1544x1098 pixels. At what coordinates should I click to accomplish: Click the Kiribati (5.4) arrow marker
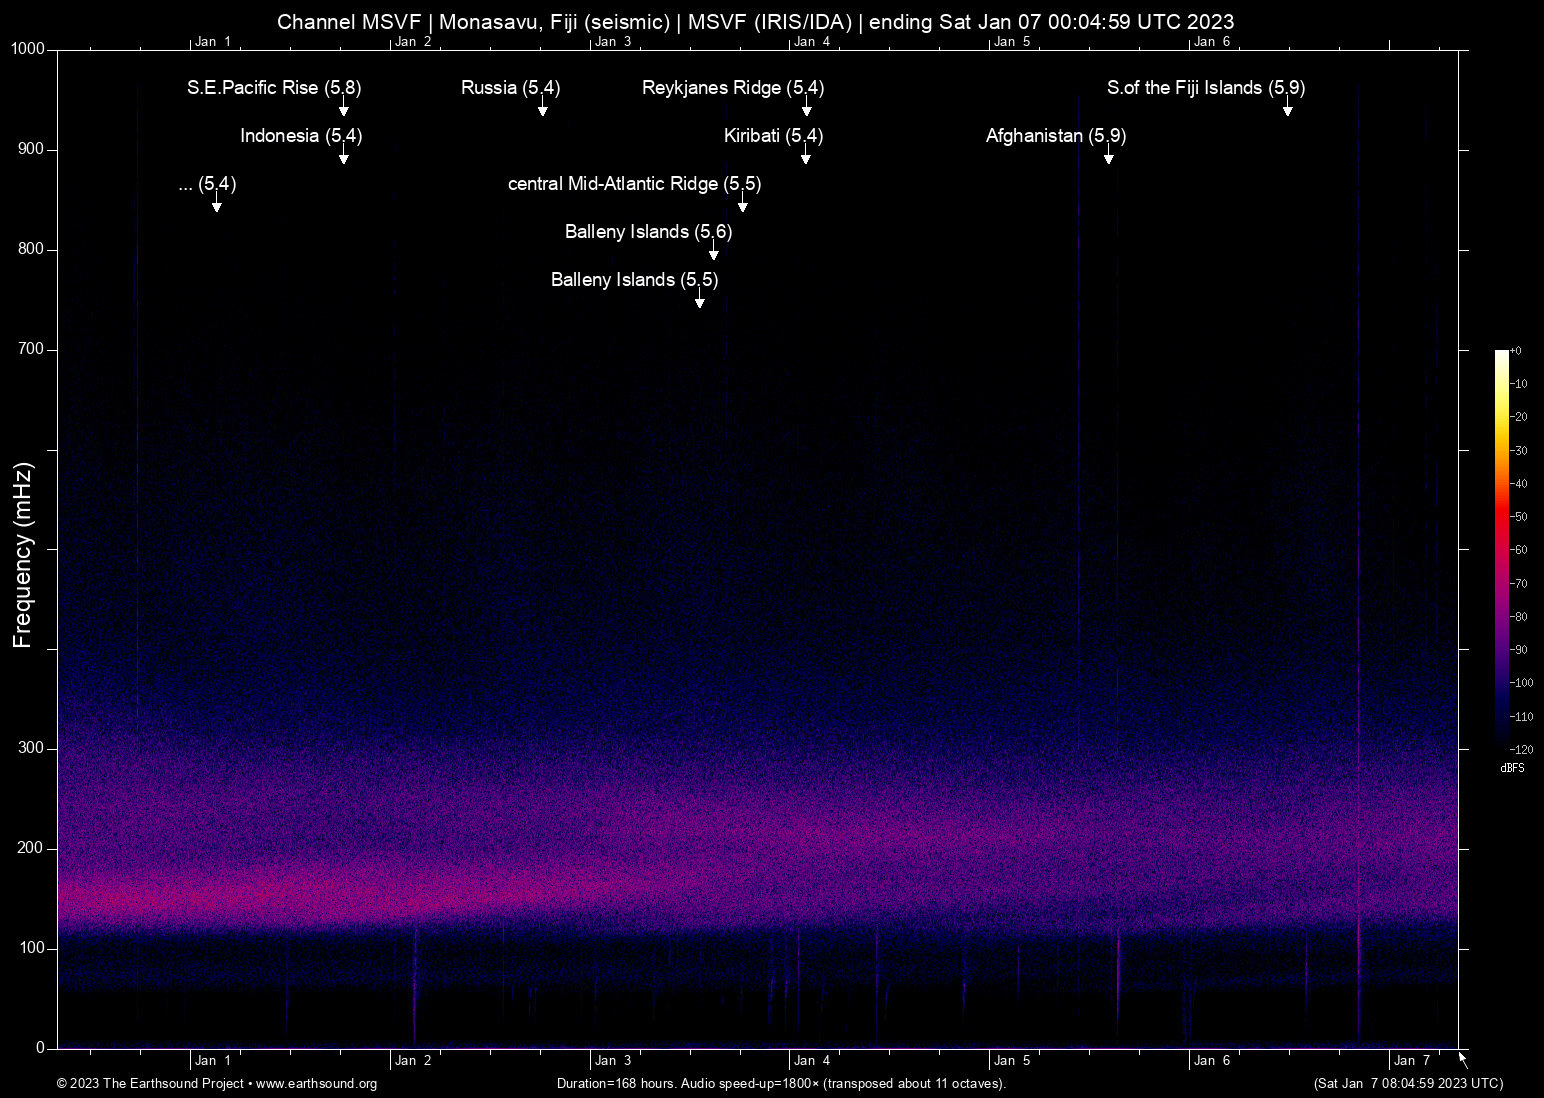(x=807, y=157)
